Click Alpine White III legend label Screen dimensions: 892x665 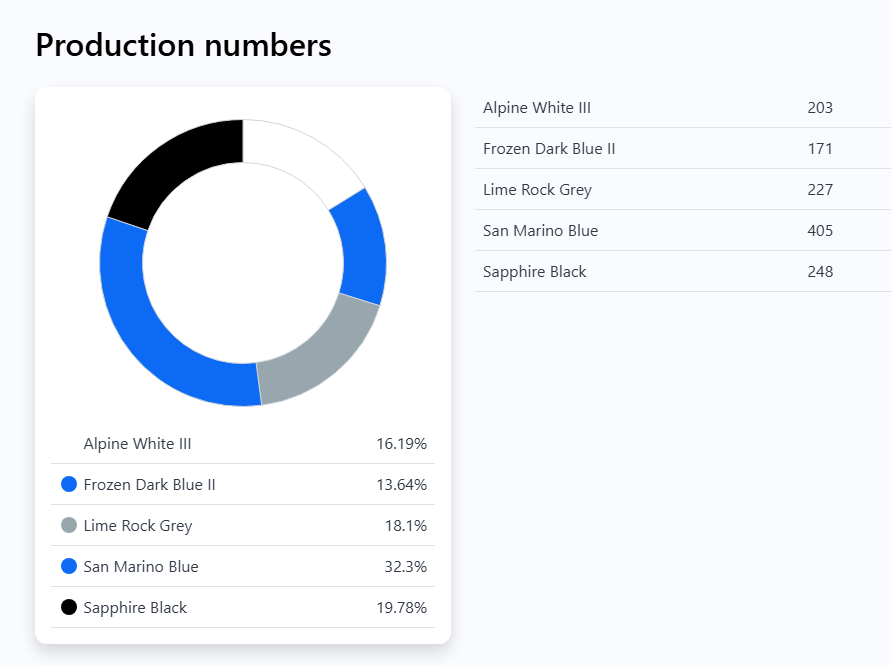(x=137, y=444)
